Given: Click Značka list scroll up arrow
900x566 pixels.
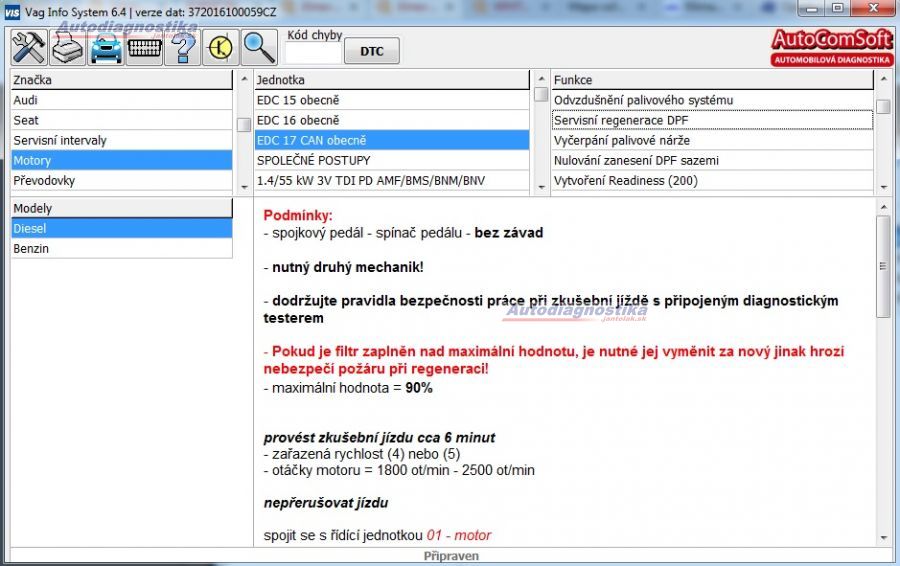Looking at the screenshot, I should coord(244,78).
